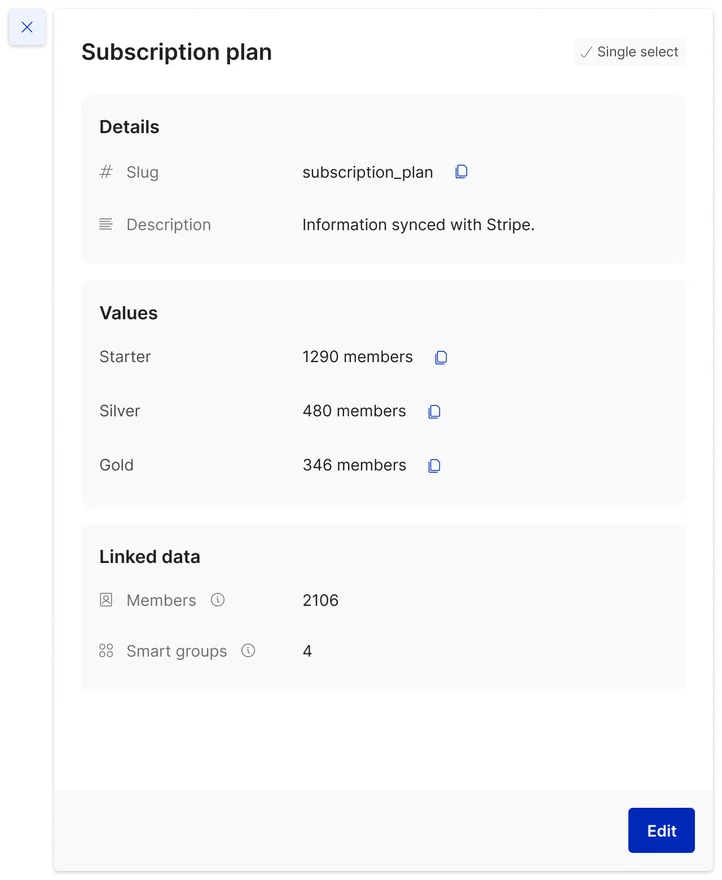
Task: Click the Smart groups grid icon
Action: (106, 650)
